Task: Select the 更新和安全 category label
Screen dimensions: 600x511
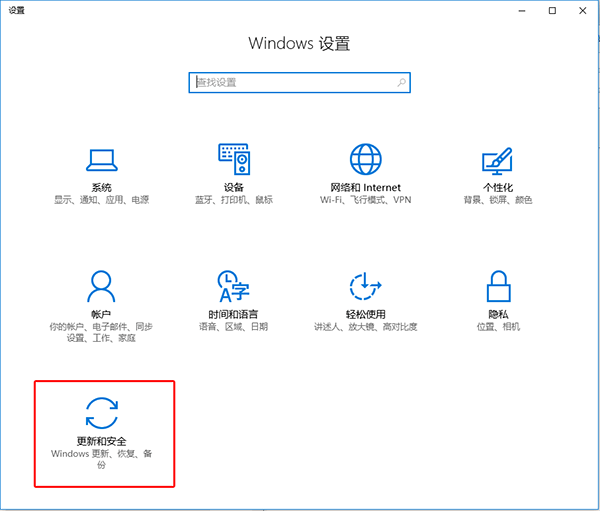Action: pos(101,441)
